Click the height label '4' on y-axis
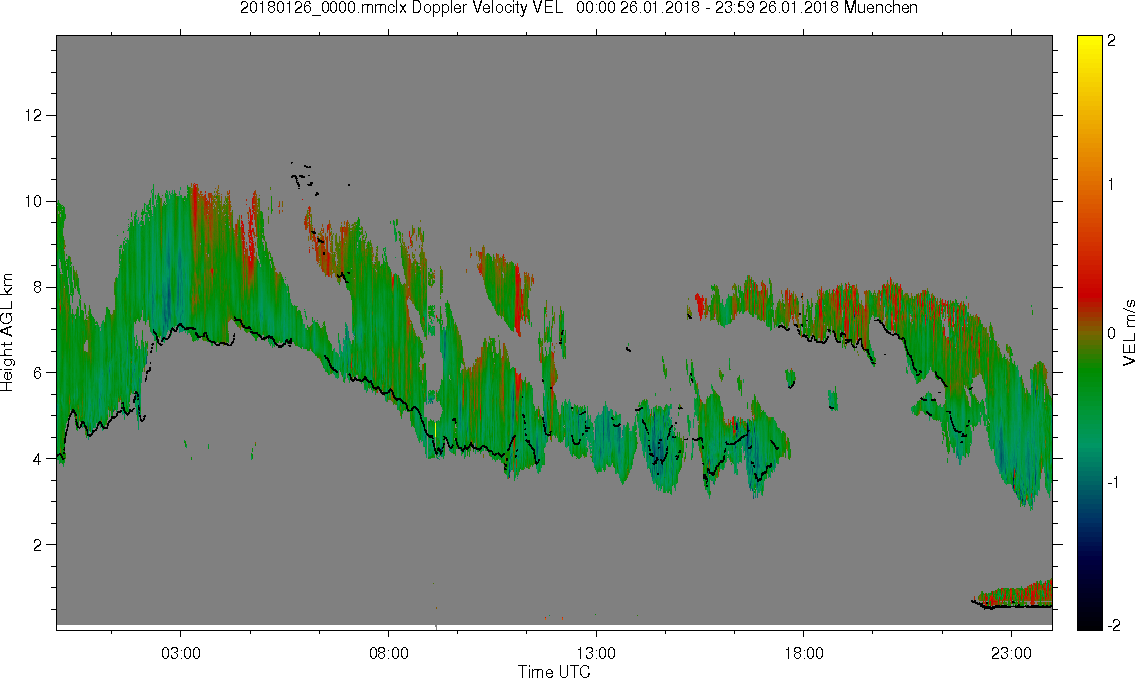The width and height of the screenshot is (1135, 678). (38, 459)
